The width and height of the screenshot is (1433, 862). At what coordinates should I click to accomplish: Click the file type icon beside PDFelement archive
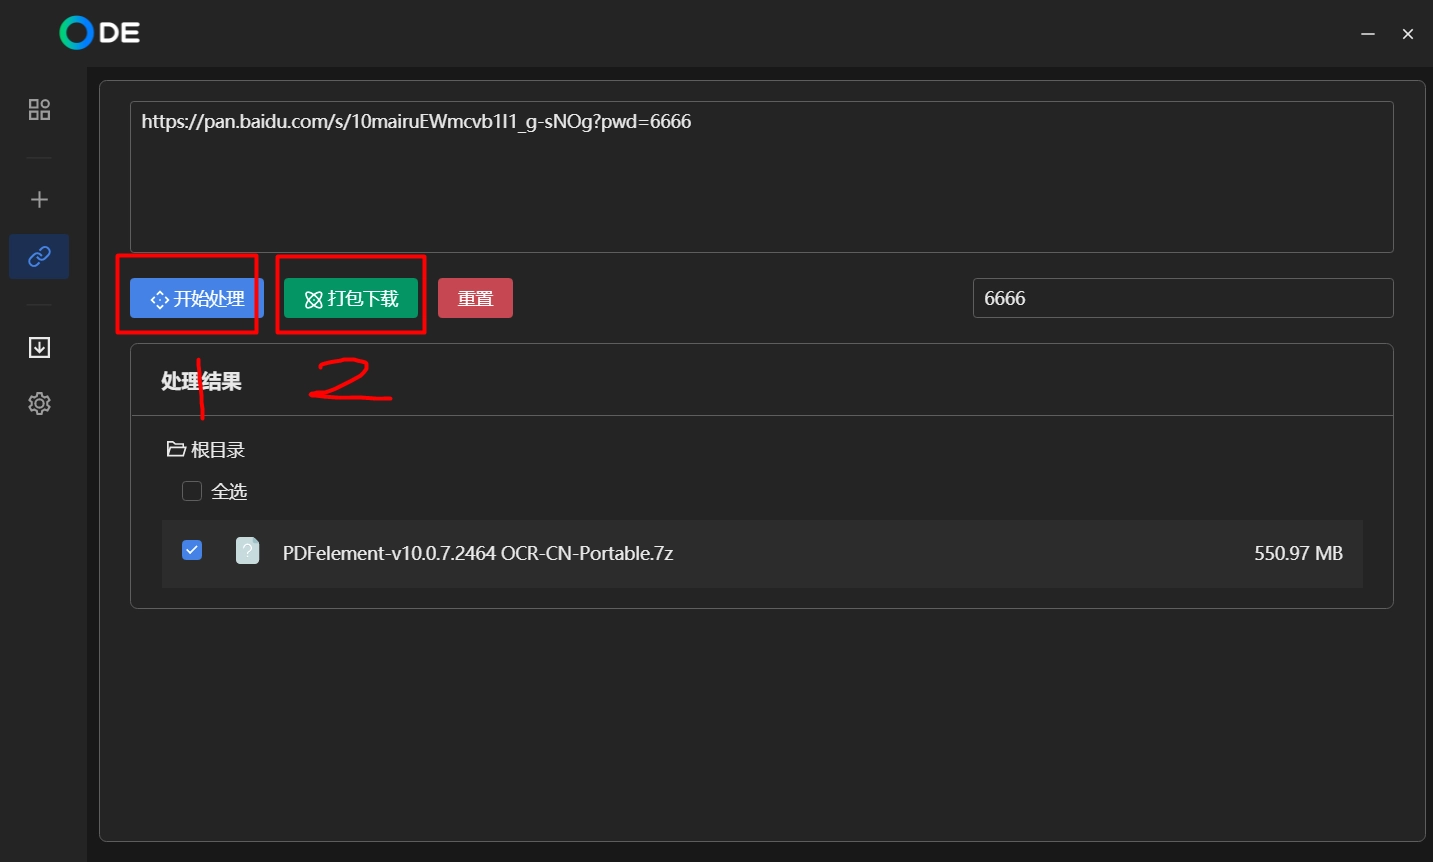click(x=247, y=551)
